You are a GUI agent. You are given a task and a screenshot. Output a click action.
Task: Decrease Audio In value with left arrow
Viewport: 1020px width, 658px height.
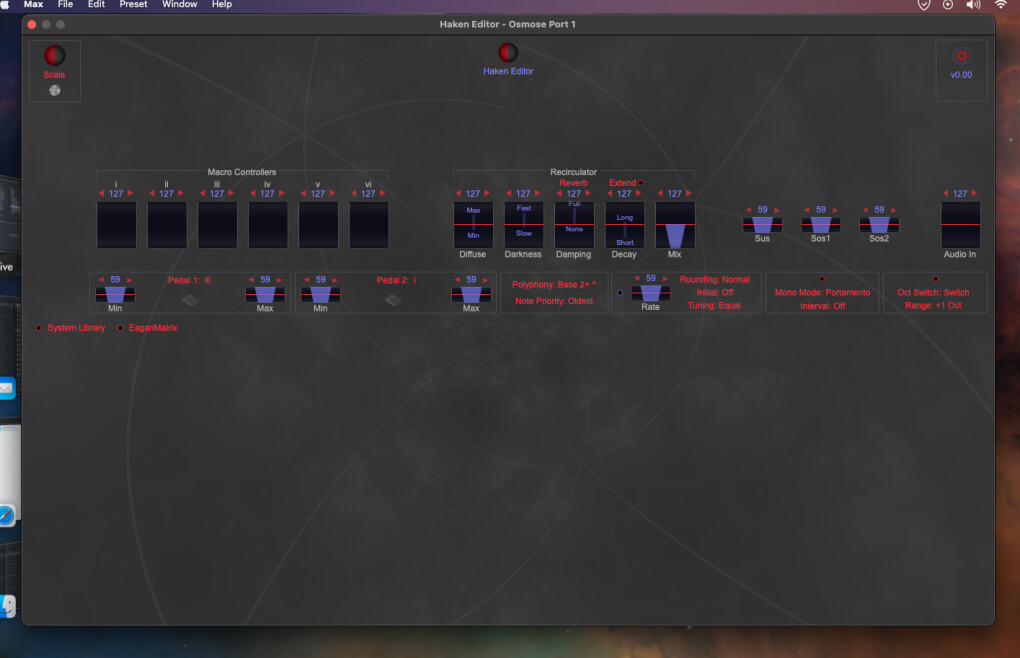tap(946, 193)
